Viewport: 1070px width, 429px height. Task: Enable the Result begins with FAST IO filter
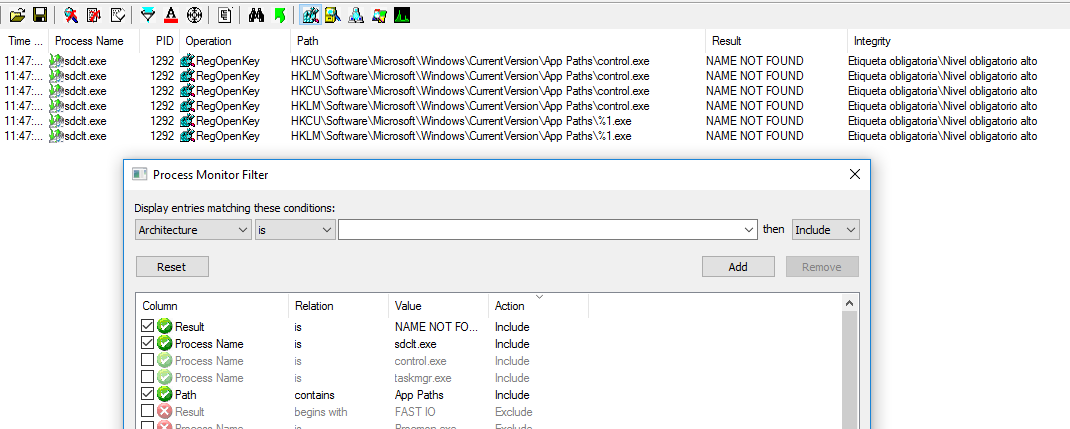(x=147, y=412)
